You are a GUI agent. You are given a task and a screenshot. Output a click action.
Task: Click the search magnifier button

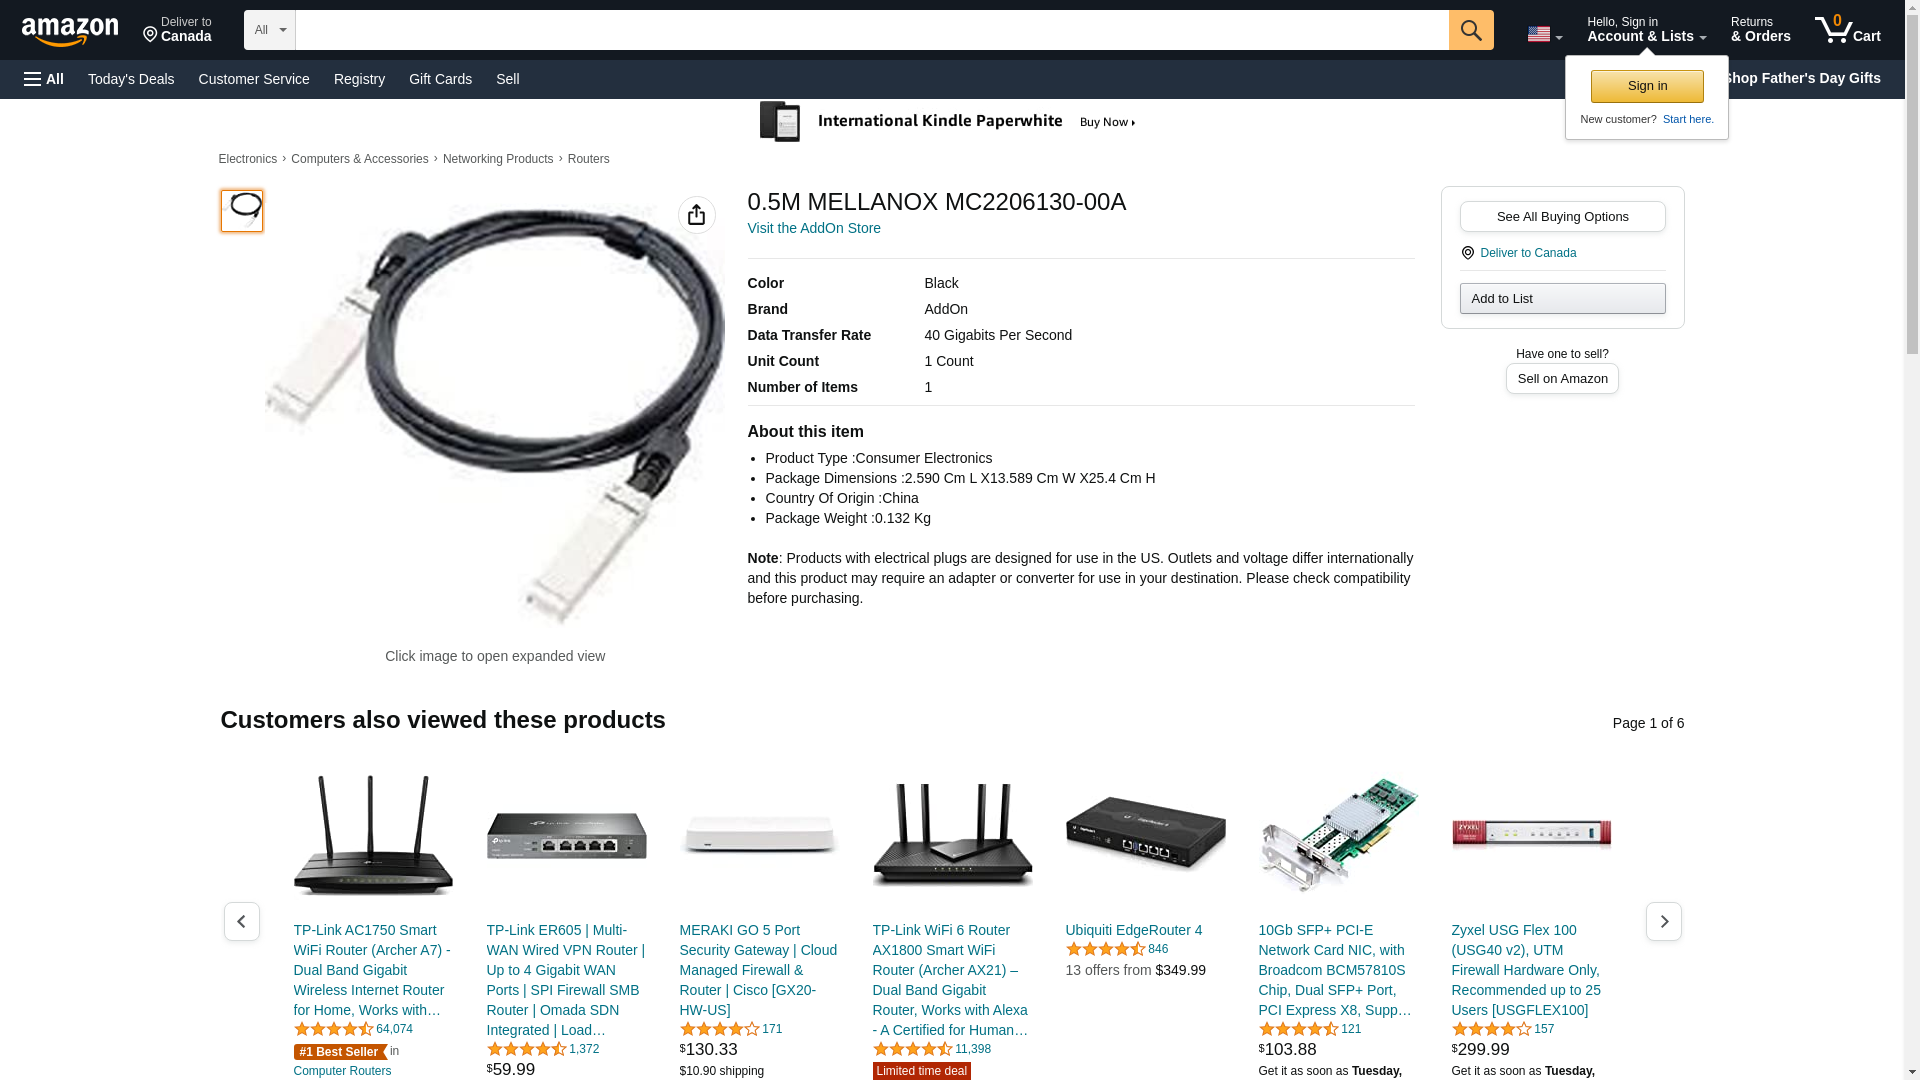click(1470, 30)
